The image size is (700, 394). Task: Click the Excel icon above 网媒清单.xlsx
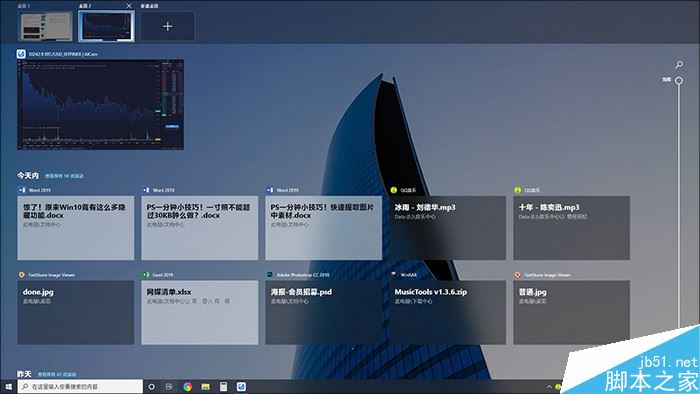[x=146, y=275]
